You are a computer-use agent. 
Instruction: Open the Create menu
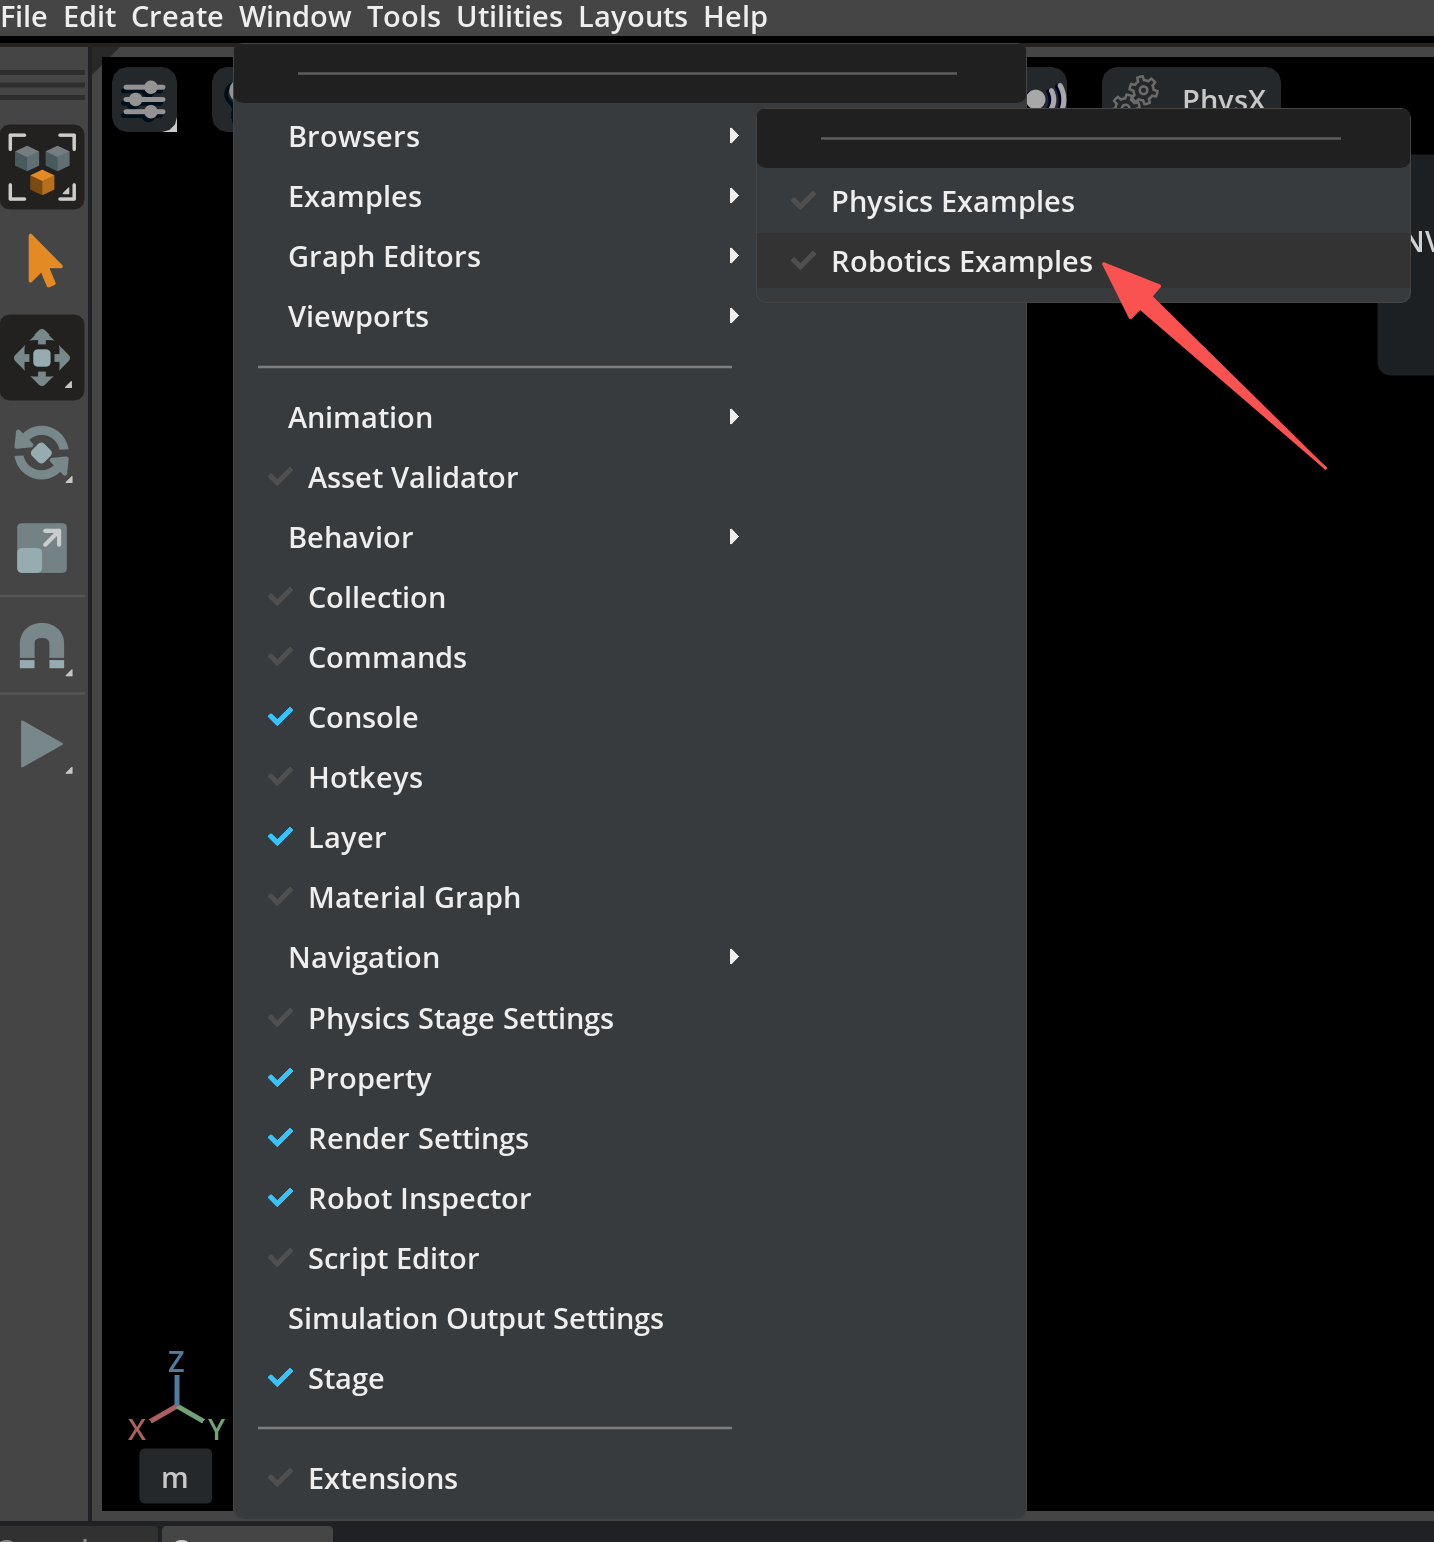(177, 17)
